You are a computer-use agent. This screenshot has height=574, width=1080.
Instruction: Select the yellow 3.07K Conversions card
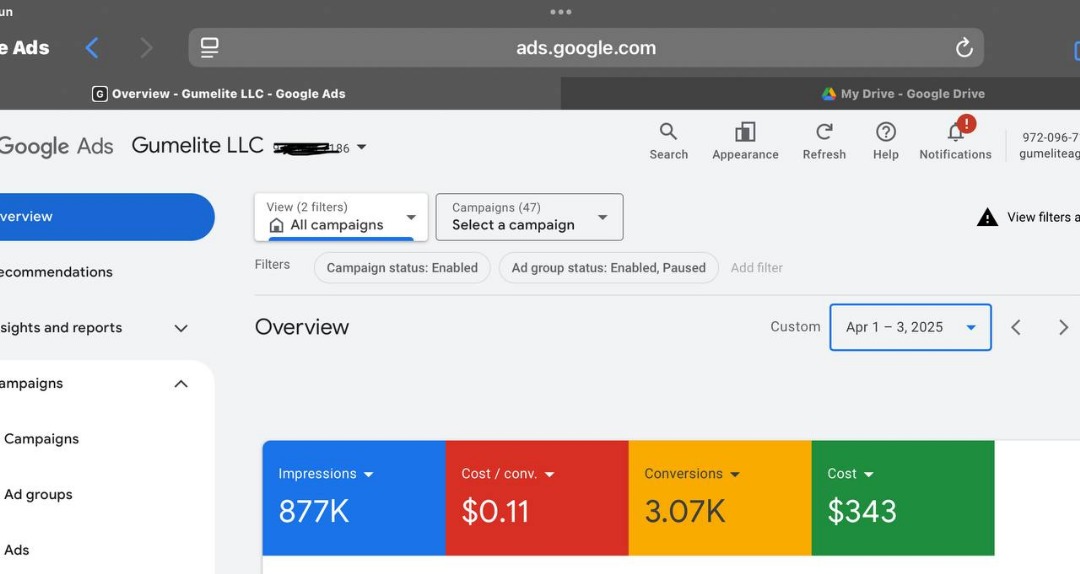[720, 498]
